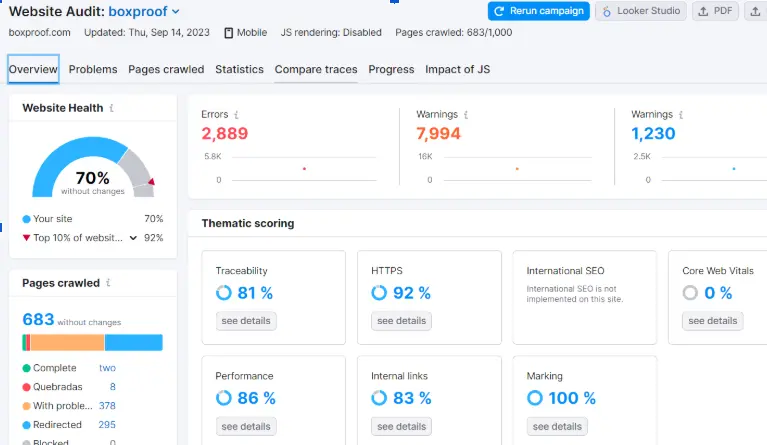Click the info icon beside blue Warnings

681,114
